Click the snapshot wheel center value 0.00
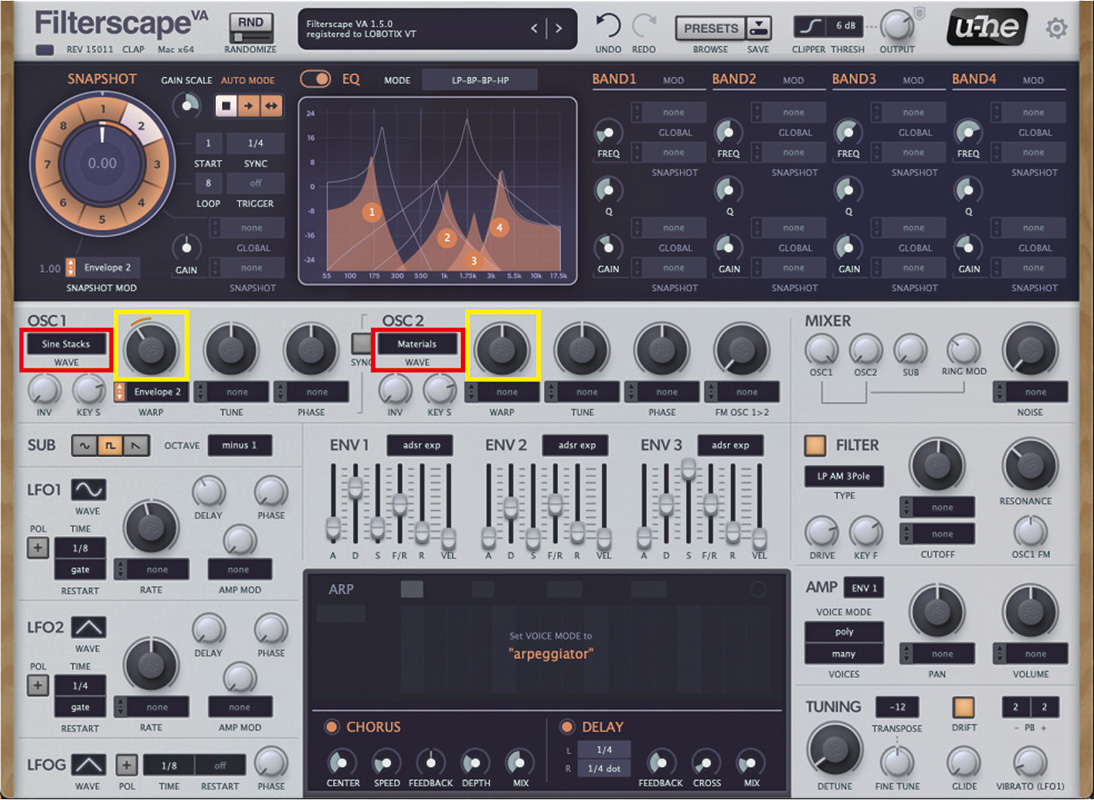 [x=102, y=163]
